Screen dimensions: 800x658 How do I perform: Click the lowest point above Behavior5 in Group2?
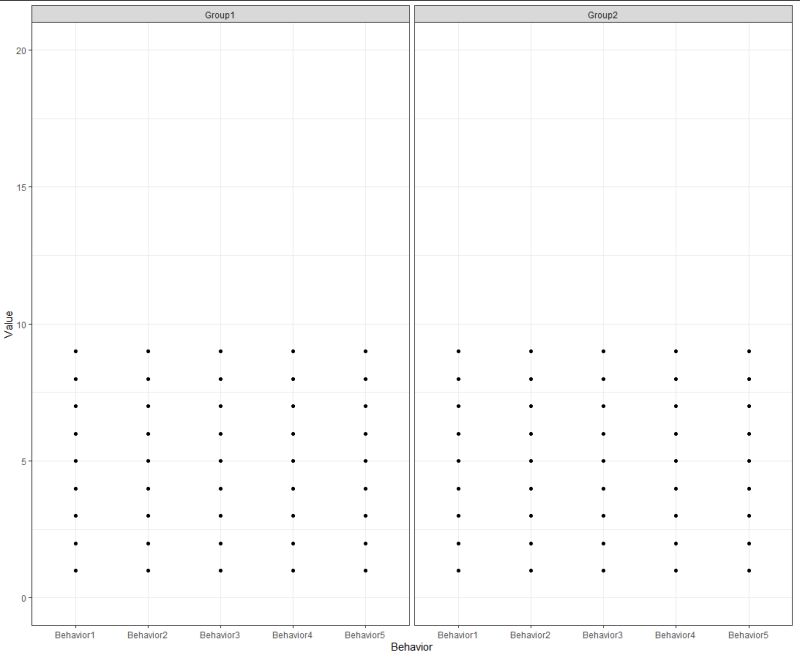[748, 572]
